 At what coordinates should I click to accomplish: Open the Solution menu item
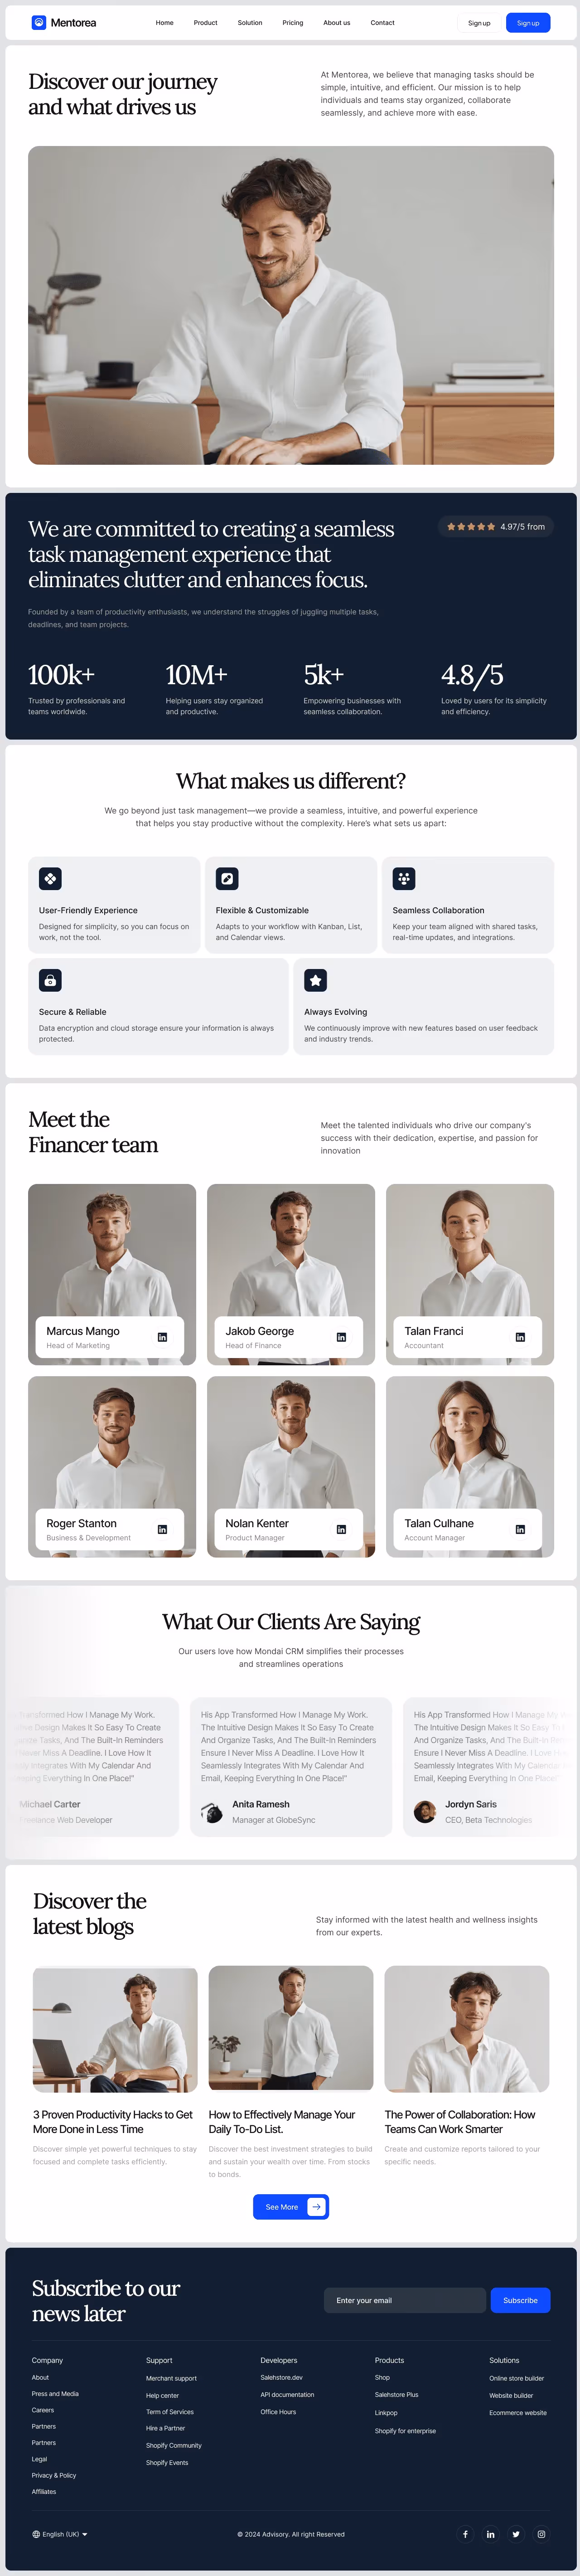click(250, 22)
